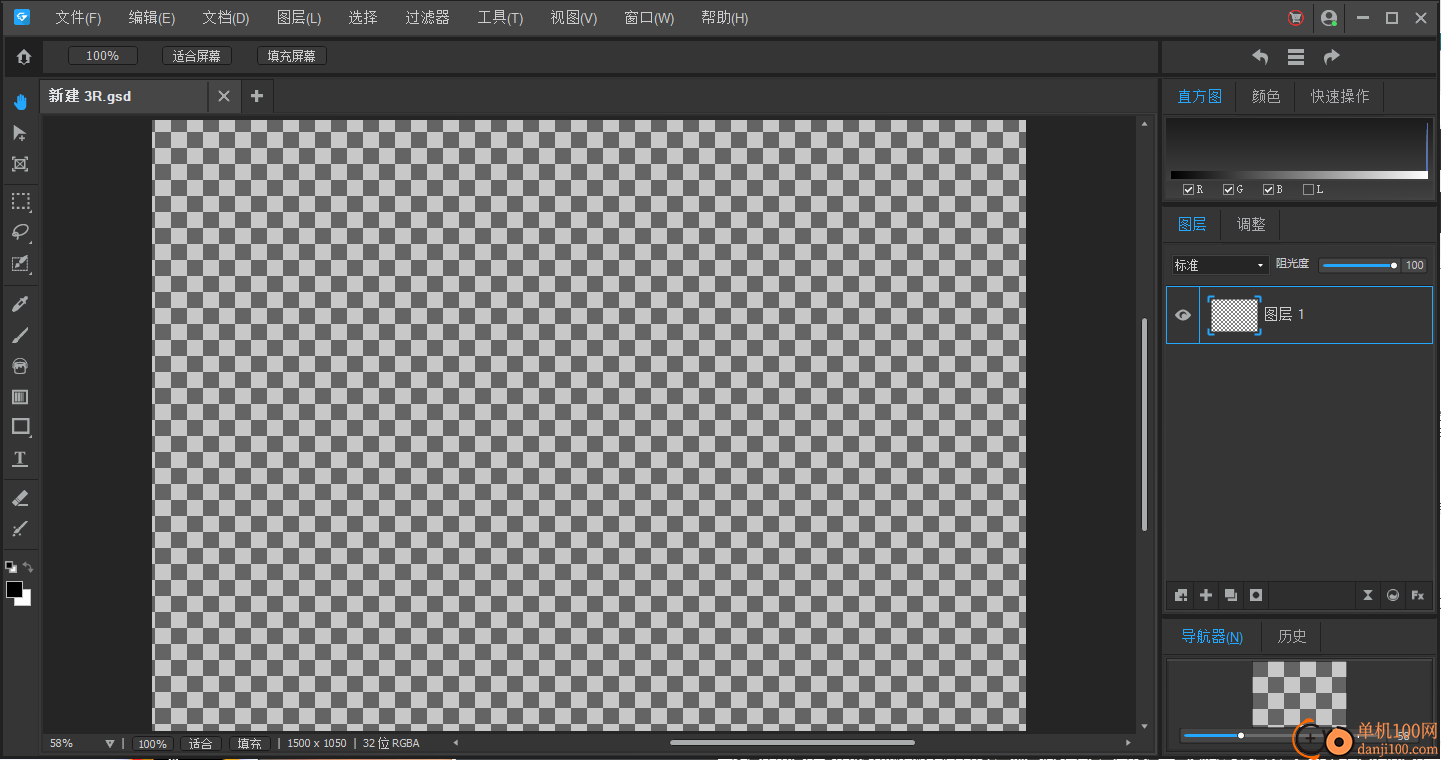Open the hamburger list icon between undo and redo

tap(1296, 57)
